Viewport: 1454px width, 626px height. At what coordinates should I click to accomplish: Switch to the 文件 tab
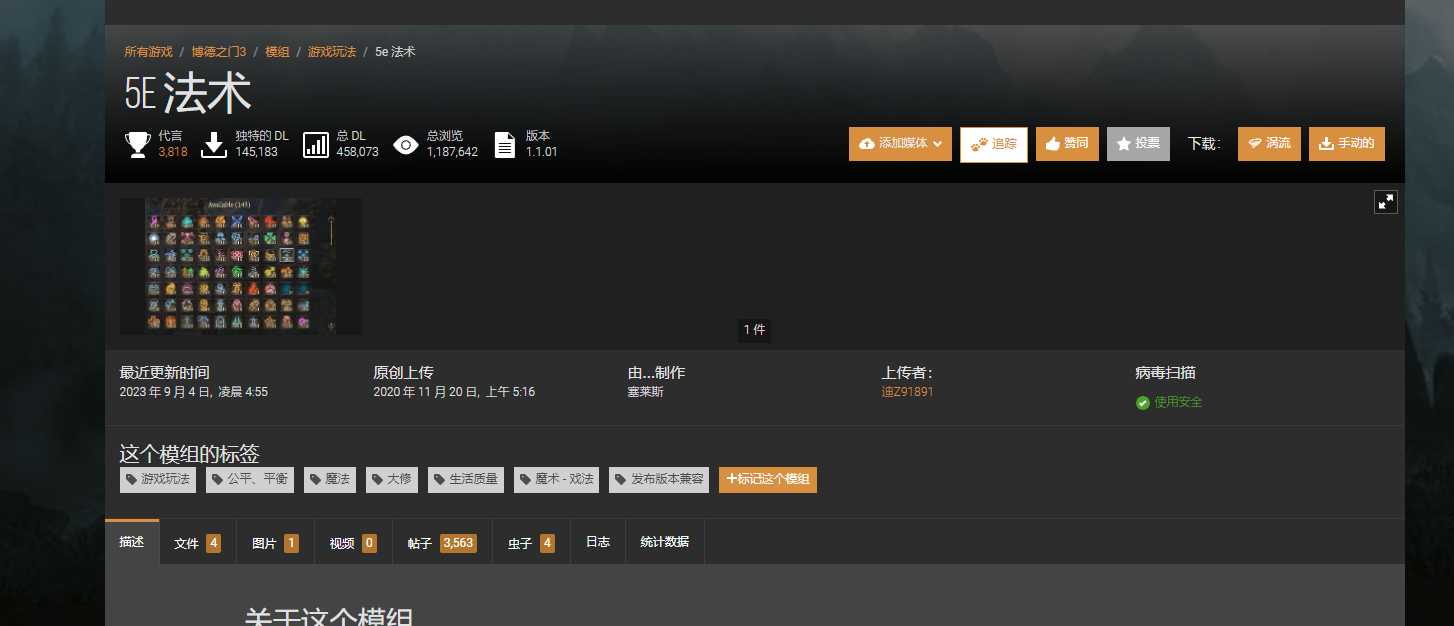[197, 543]
